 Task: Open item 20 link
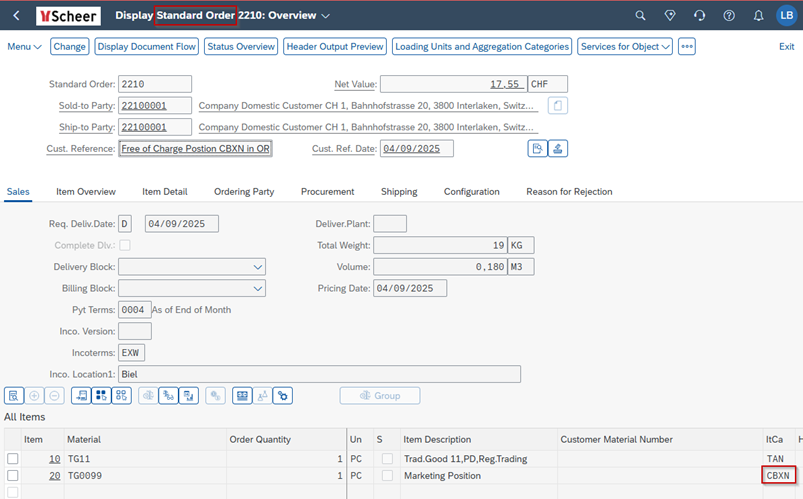tap(55, 476)
